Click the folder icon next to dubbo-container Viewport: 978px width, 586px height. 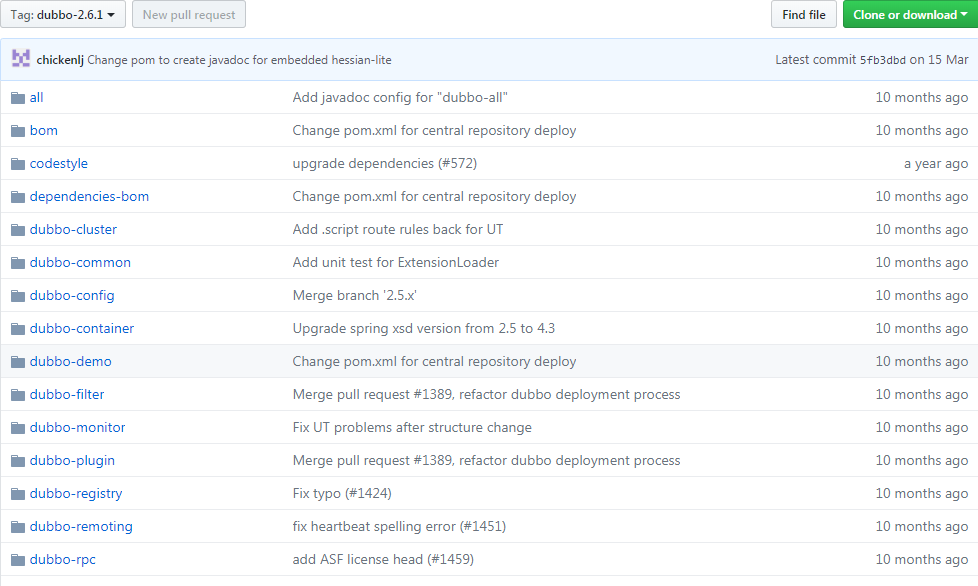pos(18,329)
